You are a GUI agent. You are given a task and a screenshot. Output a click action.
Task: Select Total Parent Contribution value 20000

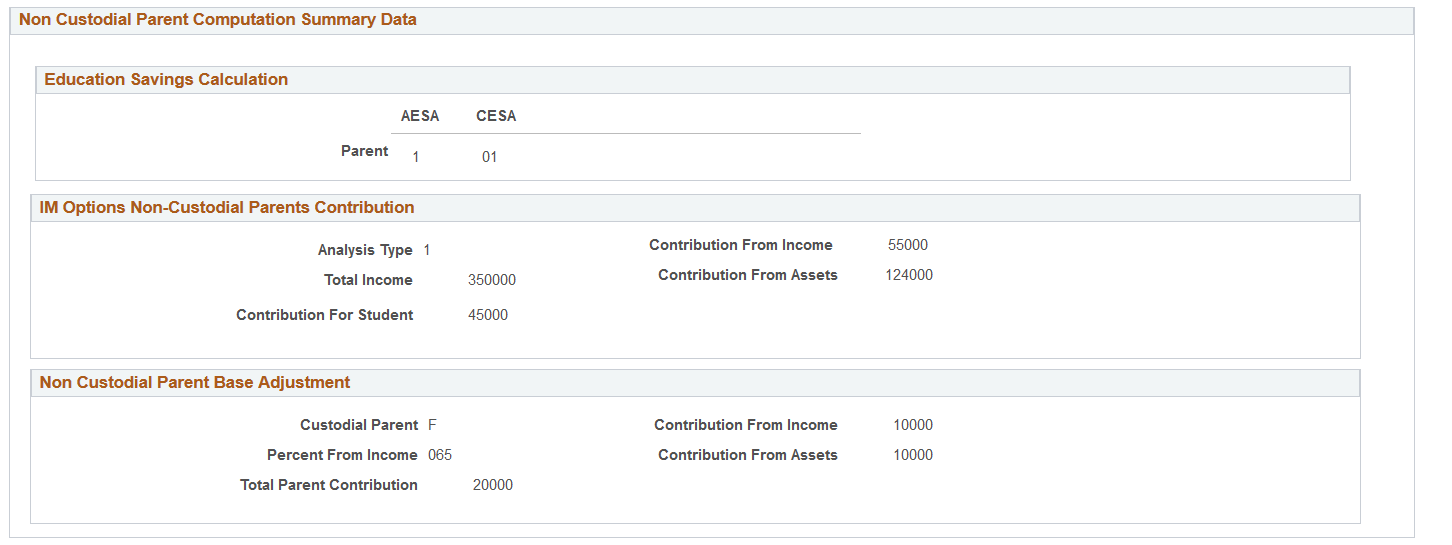click(x=493, y=485)
